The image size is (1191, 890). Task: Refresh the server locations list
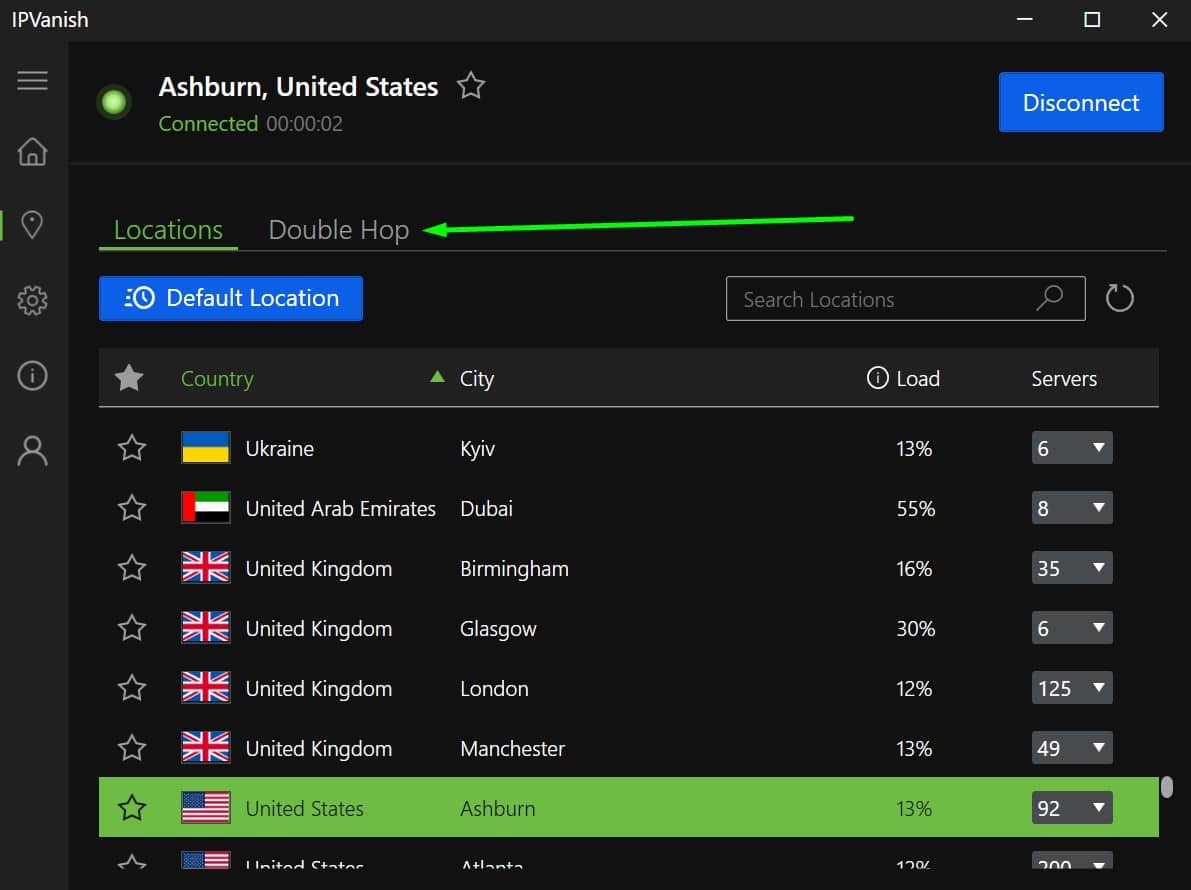(x=1120, y=298)
